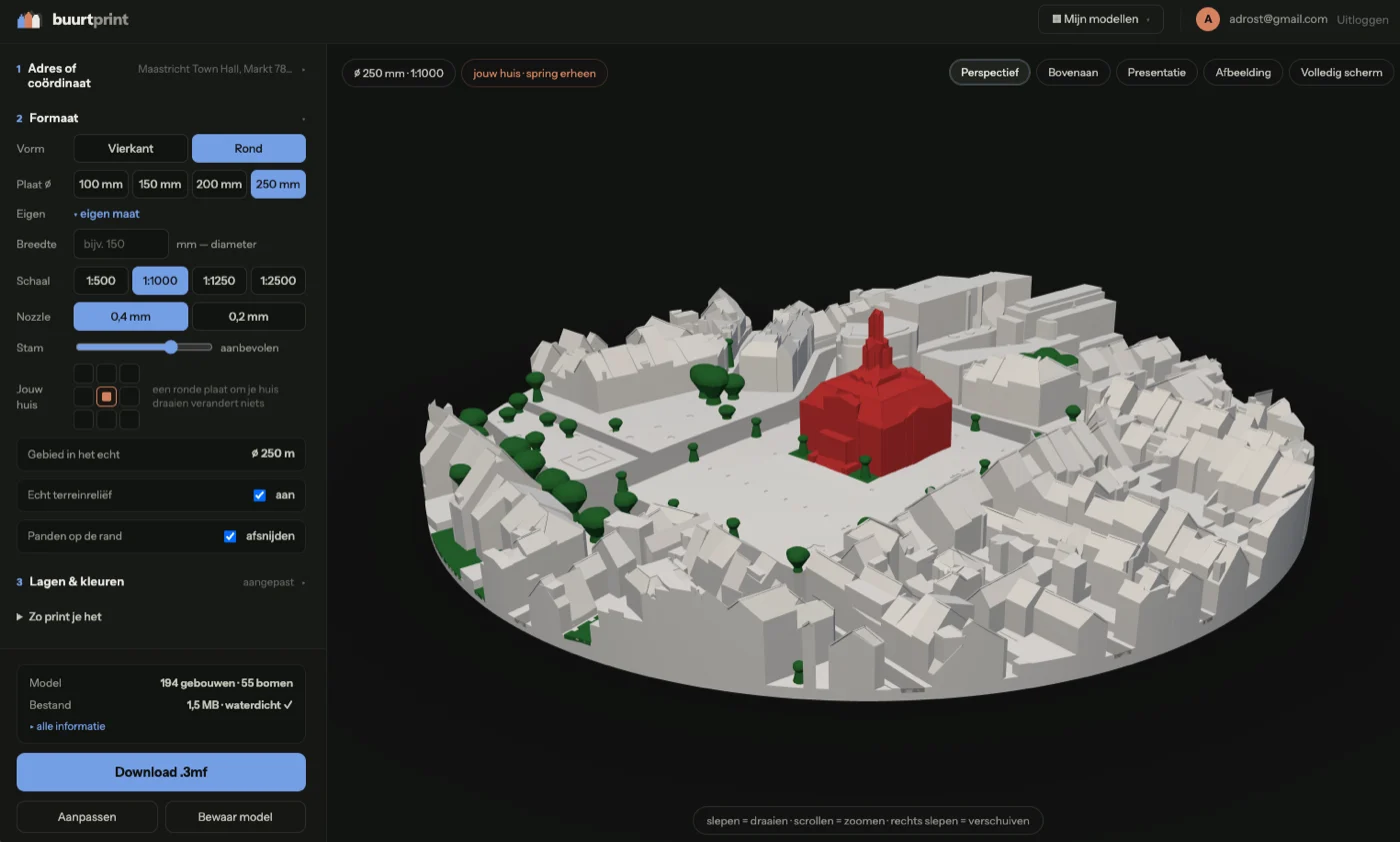Toggle the Echt terreinreliëf checkbox

260,495
